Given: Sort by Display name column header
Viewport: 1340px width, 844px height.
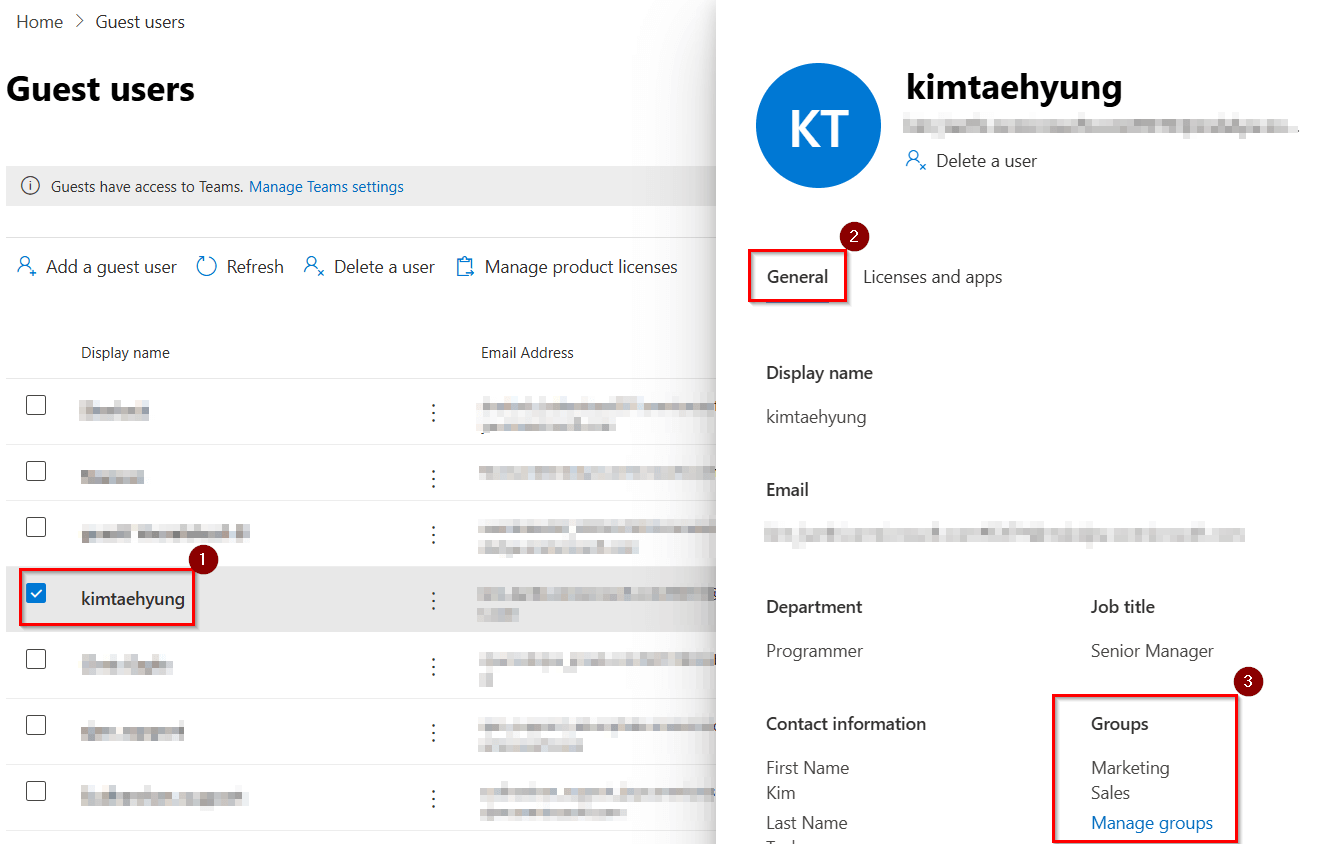Looking at the screenshot, I should tap(125, 353).
